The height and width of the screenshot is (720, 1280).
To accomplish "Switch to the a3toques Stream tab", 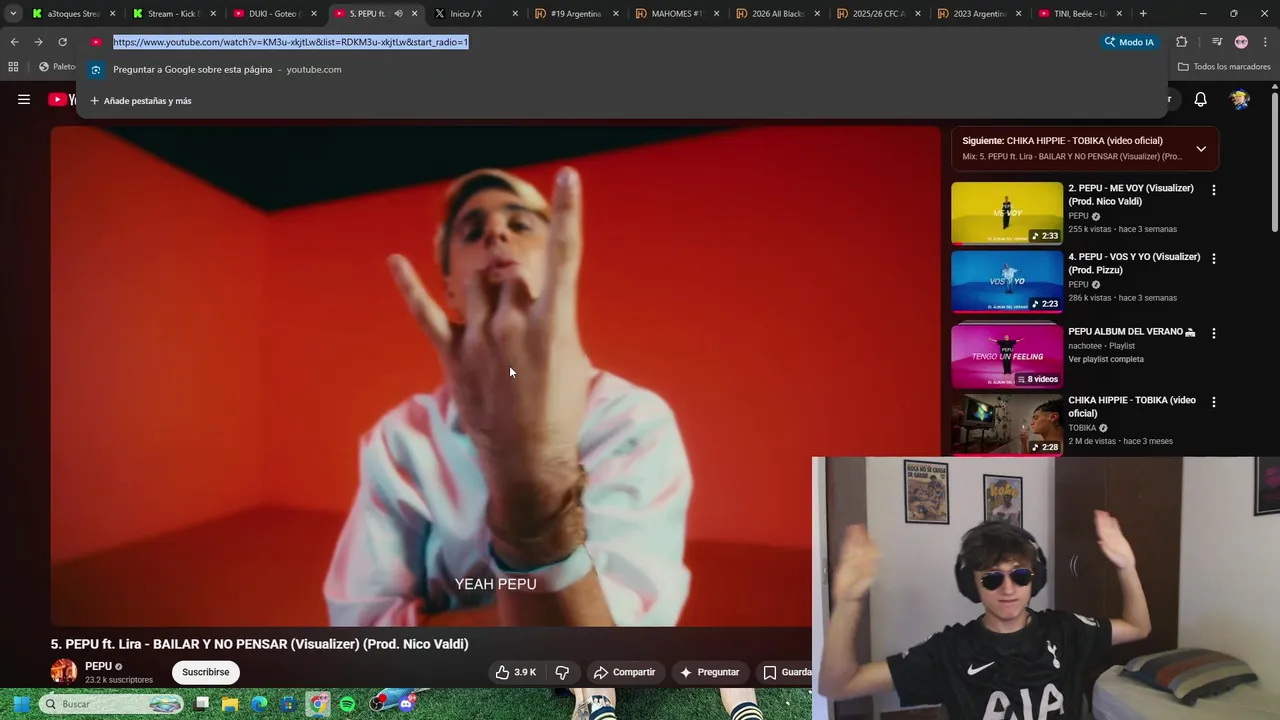I will pyautogui.click(x=73, y=14).
